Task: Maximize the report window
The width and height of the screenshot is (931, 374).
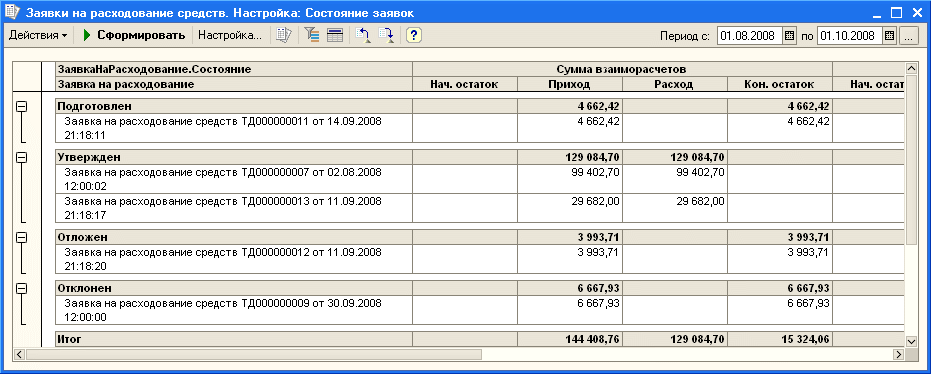Action: click(897, 12)
